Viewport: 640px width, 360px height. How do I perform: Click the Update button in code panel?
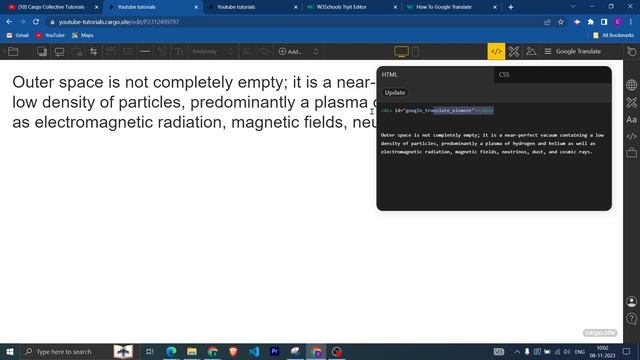395,93
